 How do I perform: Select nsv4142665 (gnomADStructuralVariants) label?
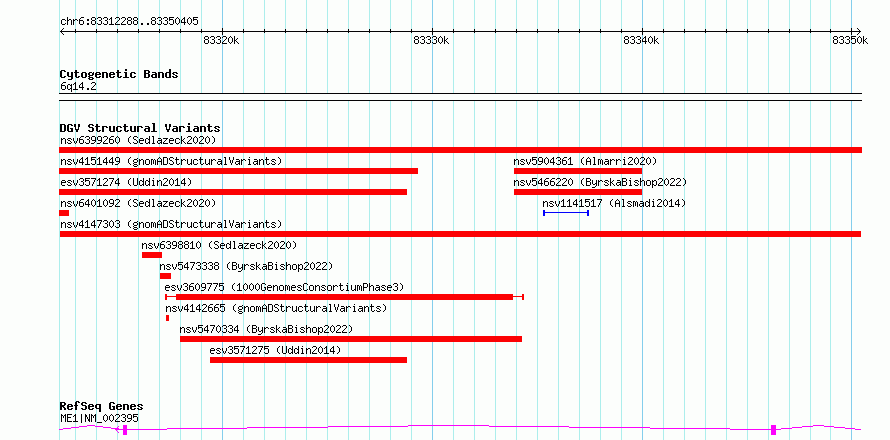point(276,308)
